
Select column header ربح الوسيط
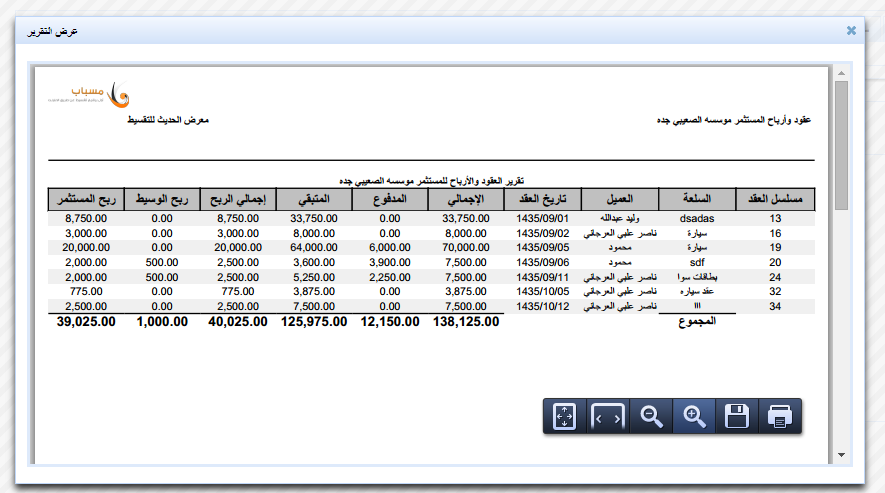click(x=162, y=199)
